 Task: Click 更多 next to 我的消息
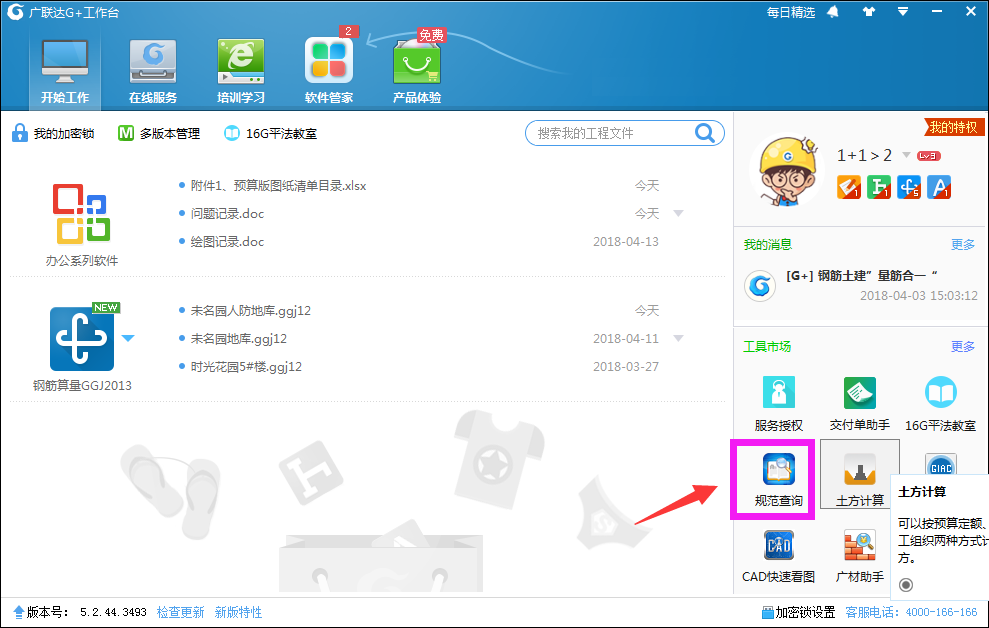[x=963, y=245]
